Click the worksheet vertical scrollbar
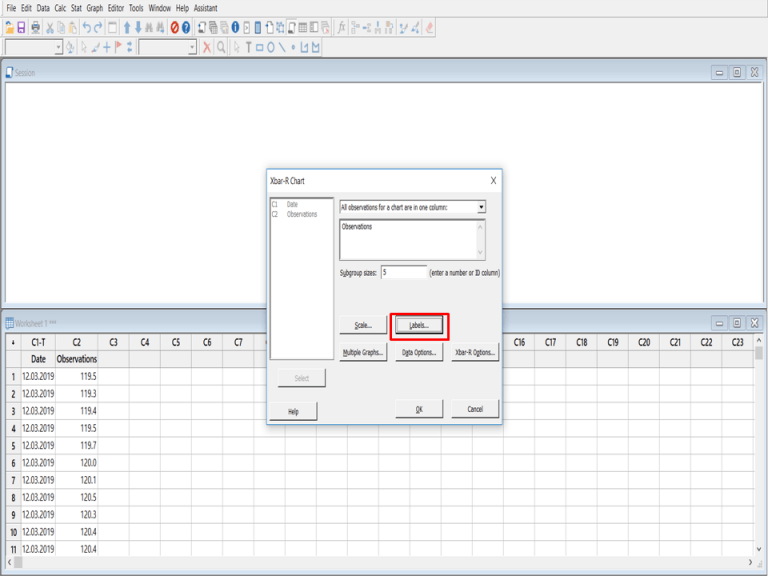This screenshot has width=768, height=576. click(759, 450)
